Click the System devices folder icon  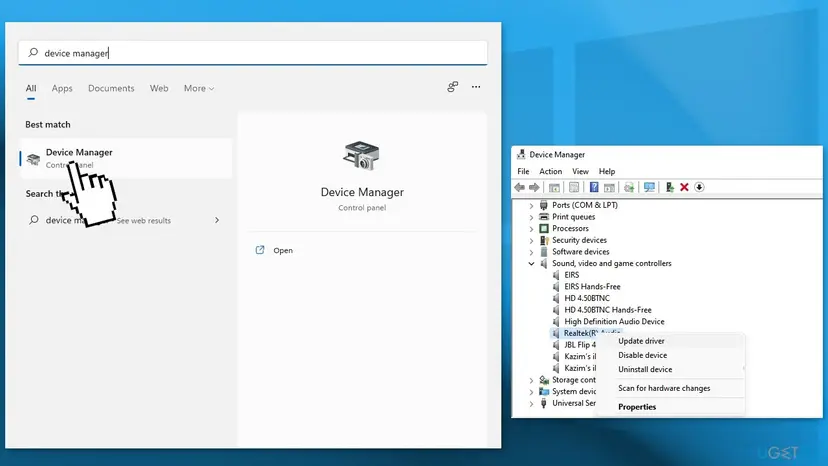(x=544, y=392)
